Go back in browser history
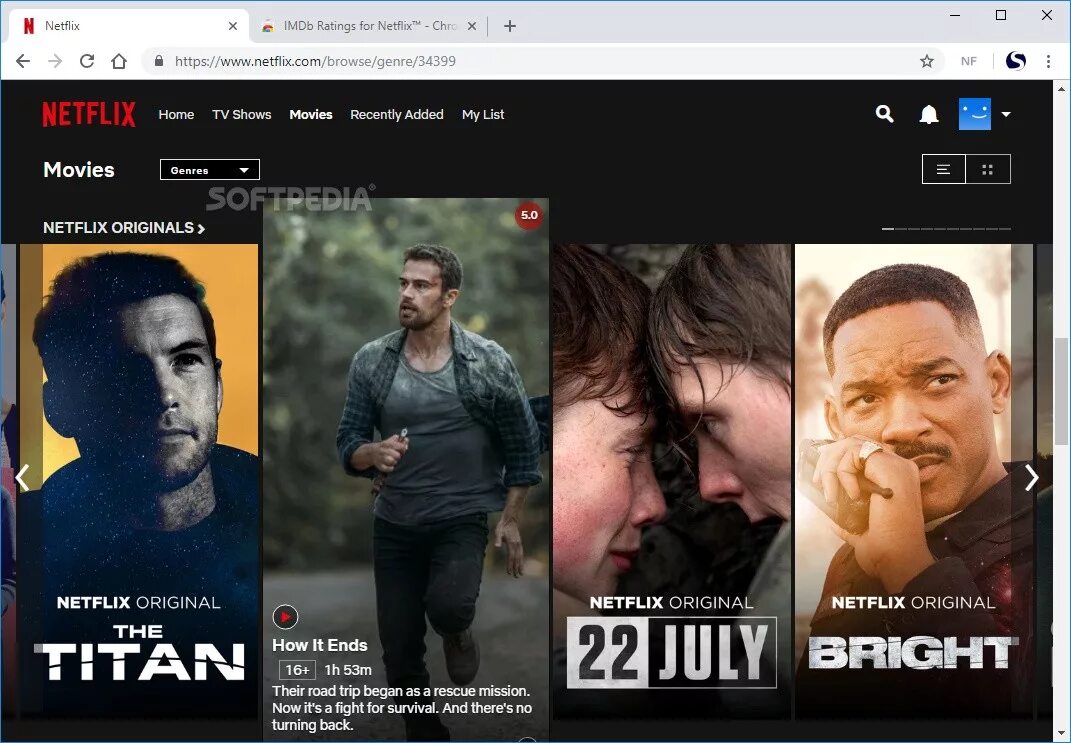Screen dimensions: 1071x743 23,61
